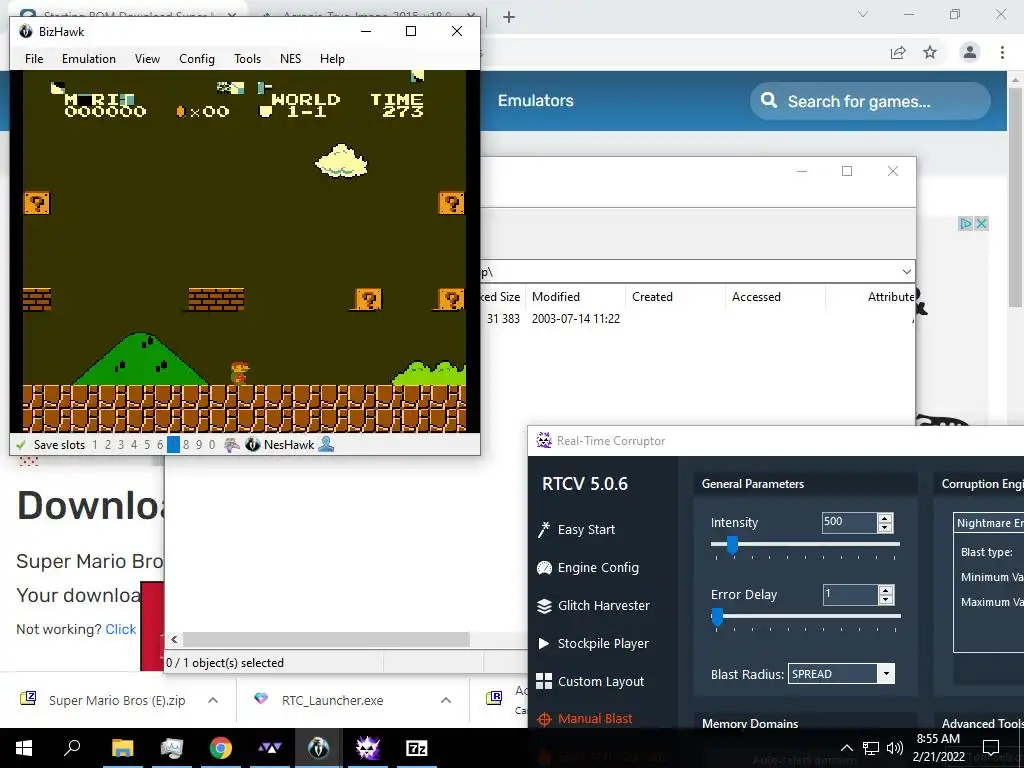
Task: Open the BizHawk Tools menu
Action: click(248, 59)
